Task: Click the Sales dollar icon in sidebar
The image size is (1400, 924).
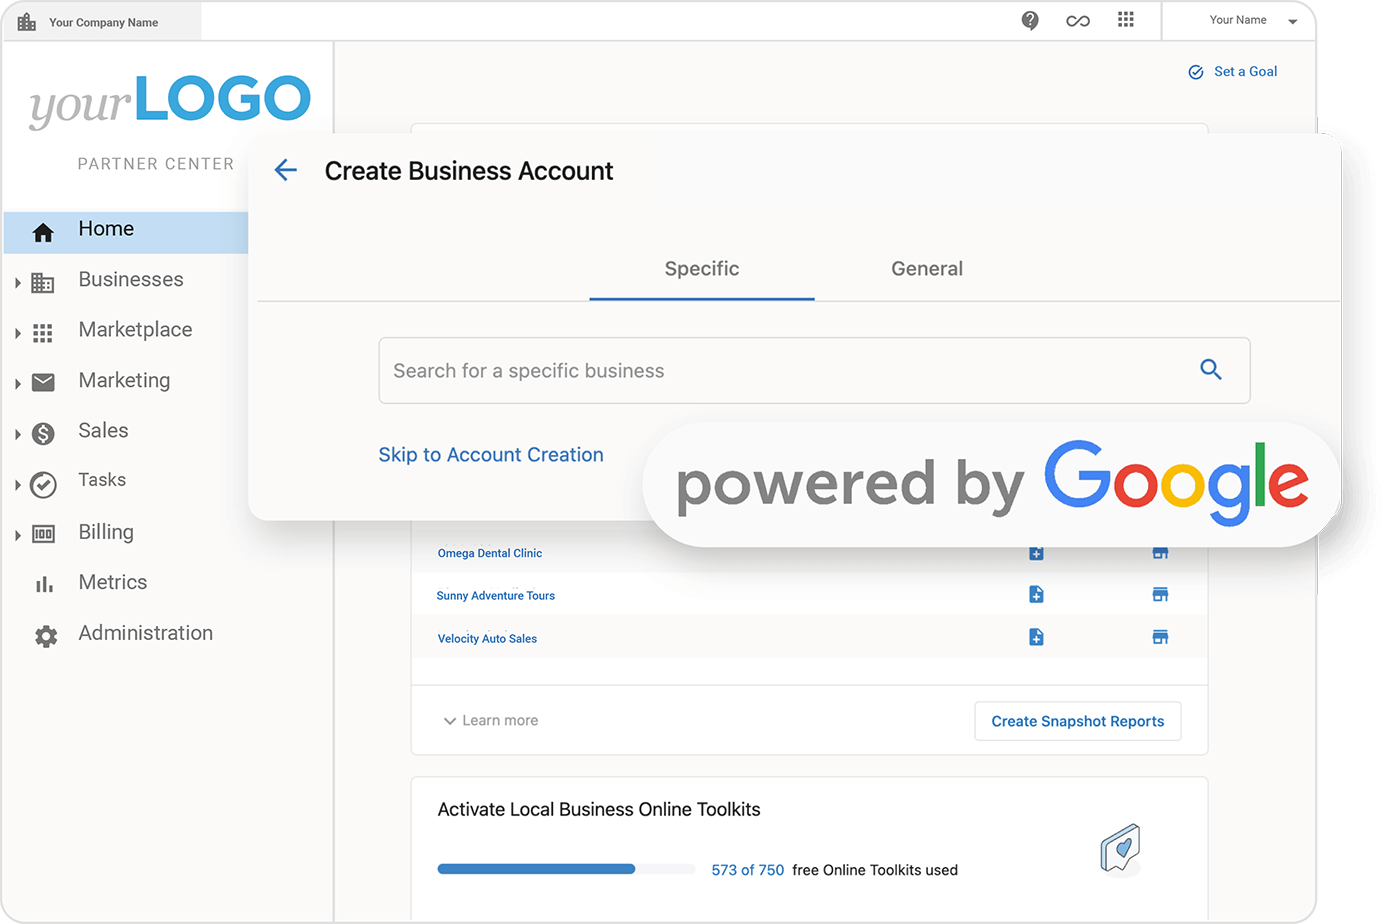Action: (43, 433)
